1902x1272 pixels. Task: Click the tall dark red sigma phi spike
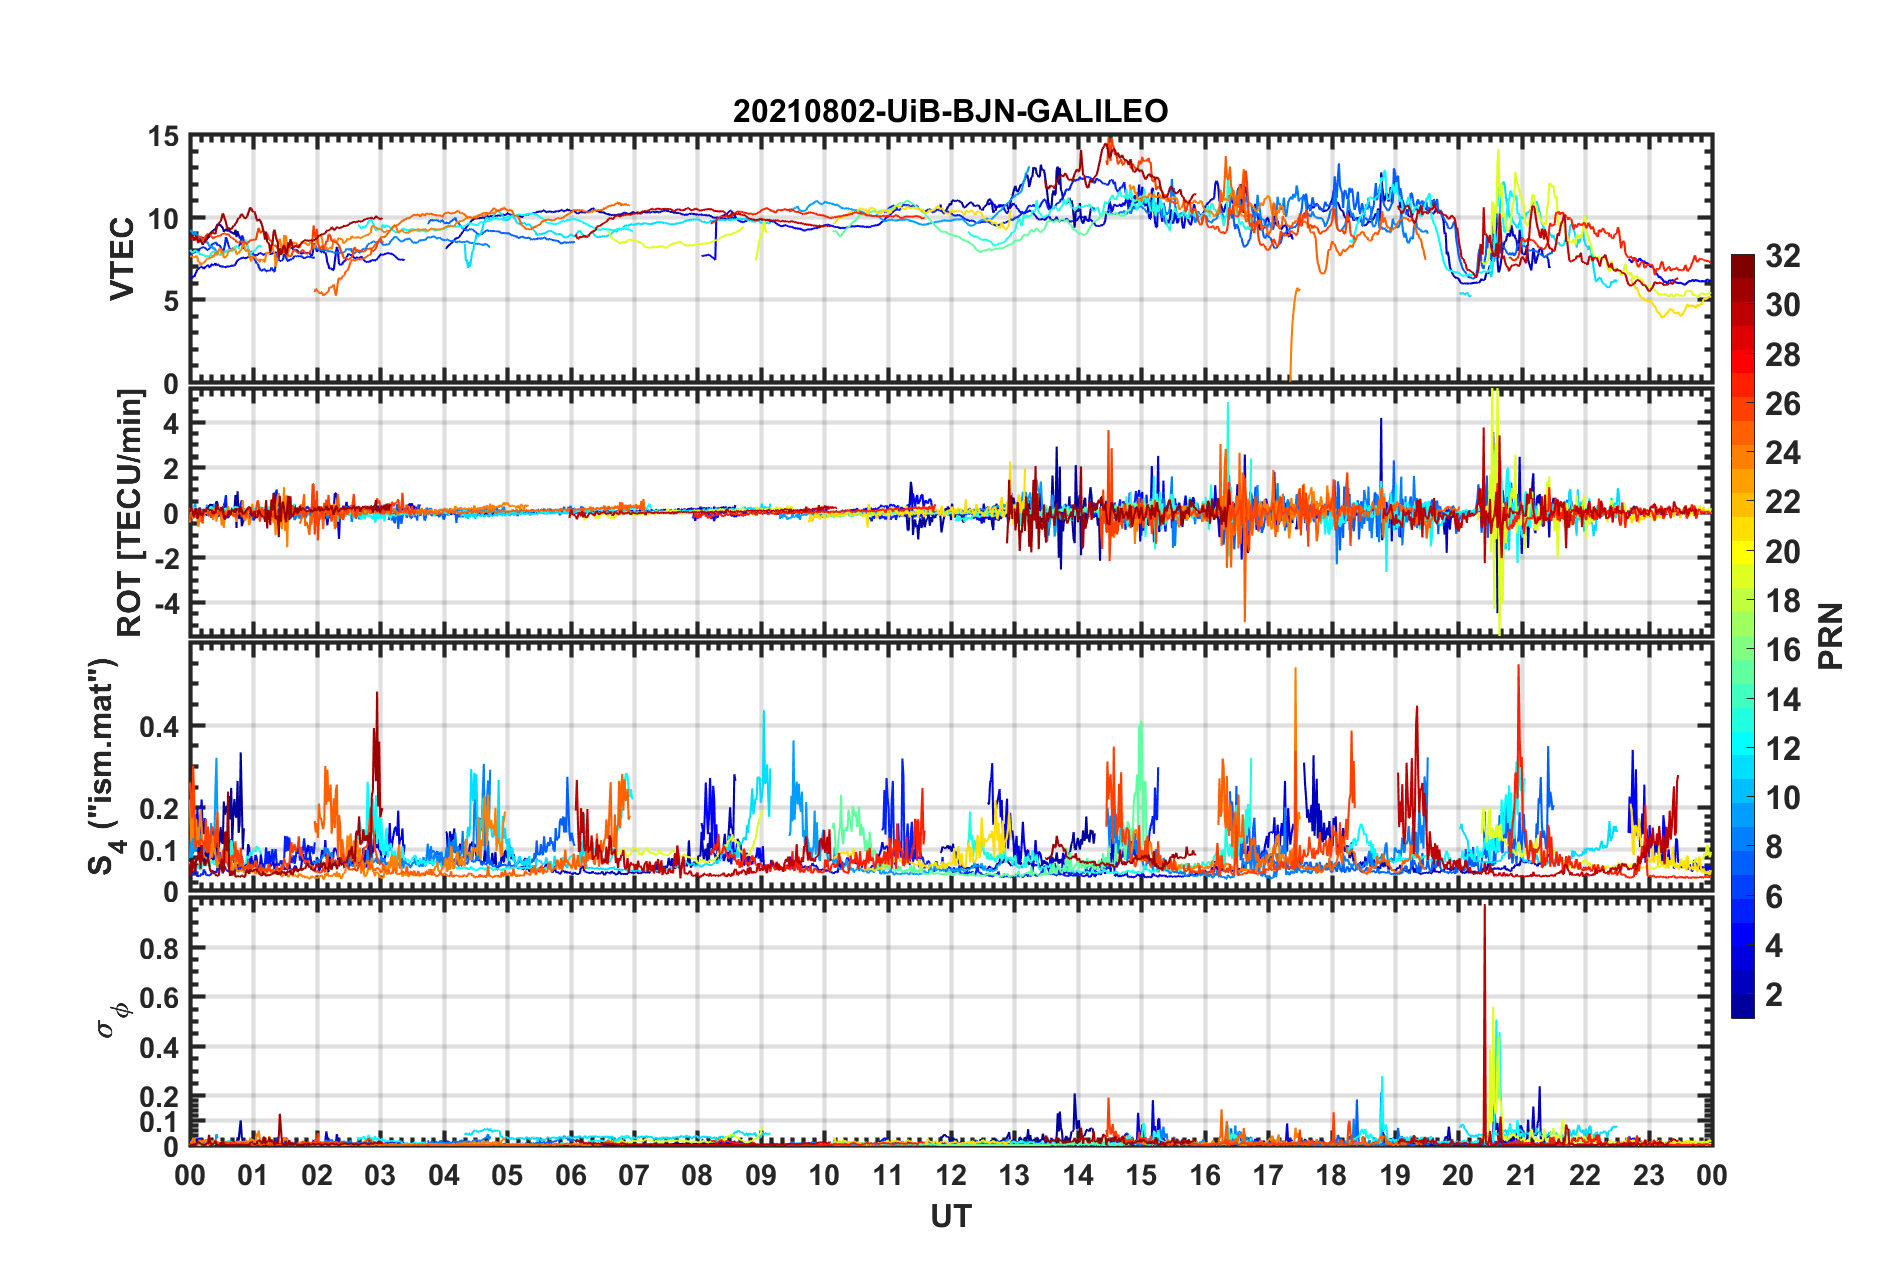(1485, 1025)
